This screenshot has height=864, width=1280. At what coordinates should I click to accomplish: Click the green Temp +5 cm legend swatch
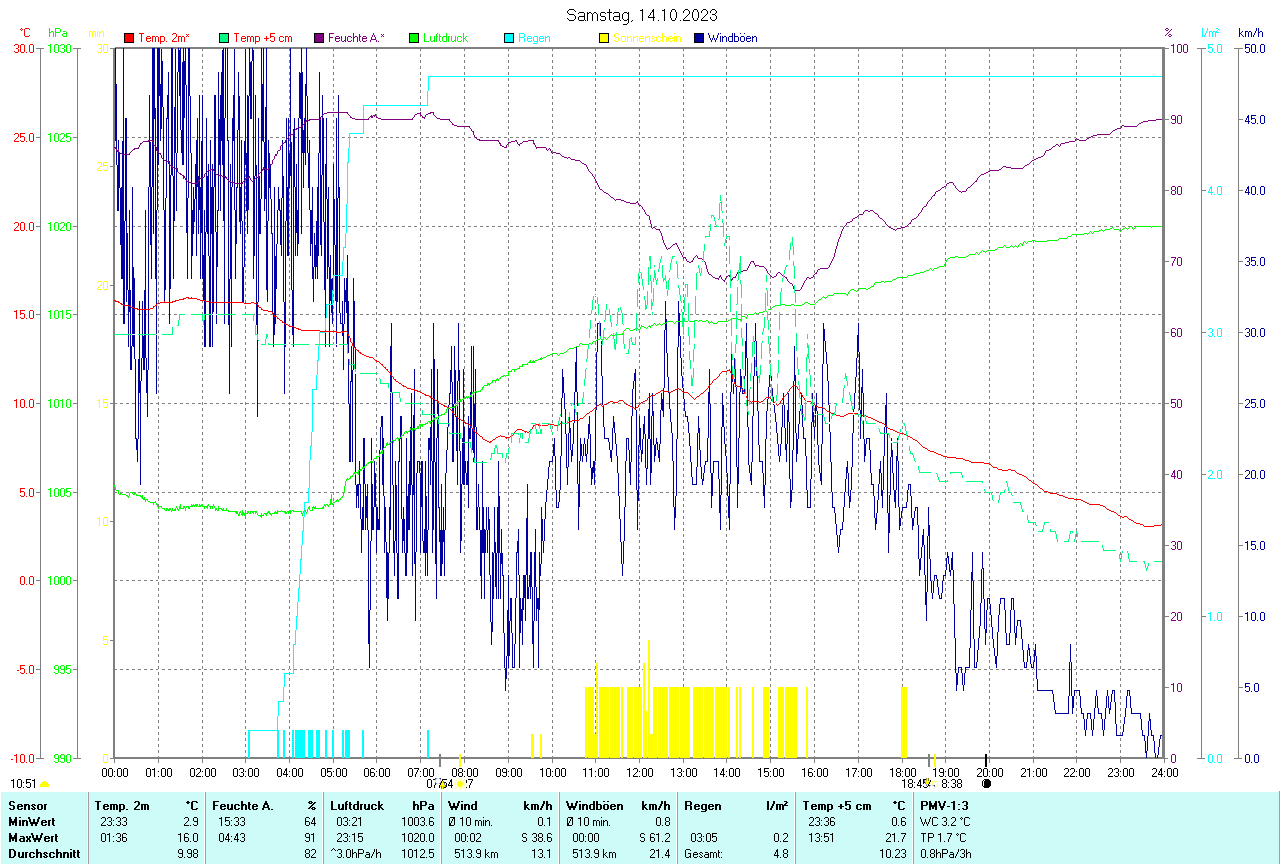(x=224, y=38)
